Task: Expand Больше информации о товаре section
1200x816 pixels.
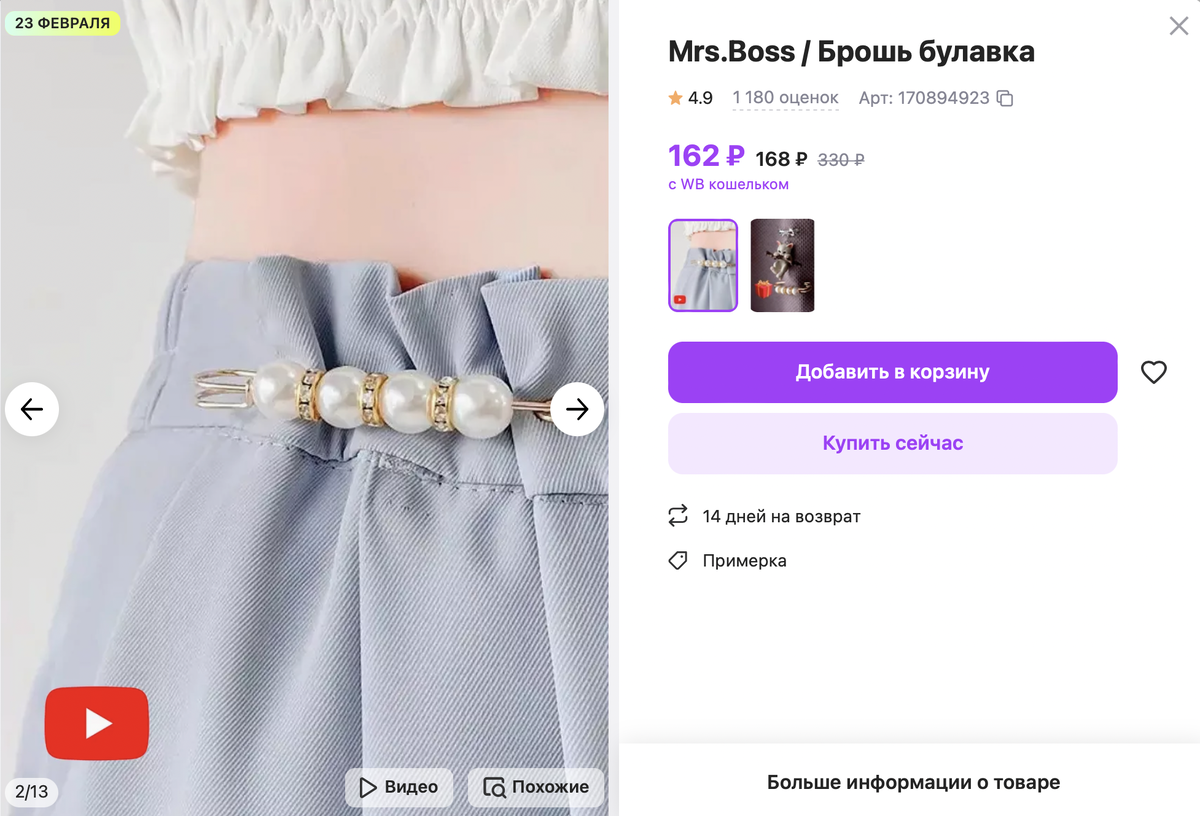Action: pos(914,783)
